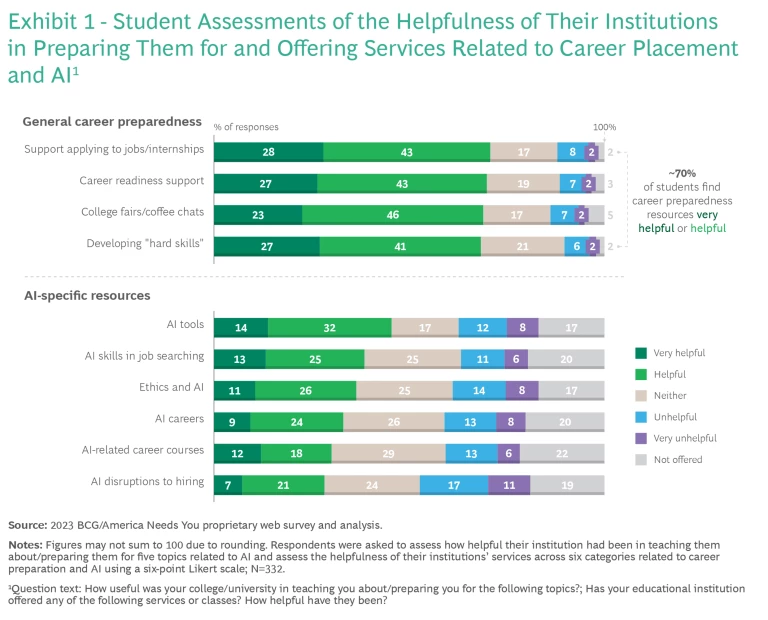Click the 'Very helpful' dark green legend swatch
The height and width of the screenshot is (620, 768).
[x=642, y=353]
